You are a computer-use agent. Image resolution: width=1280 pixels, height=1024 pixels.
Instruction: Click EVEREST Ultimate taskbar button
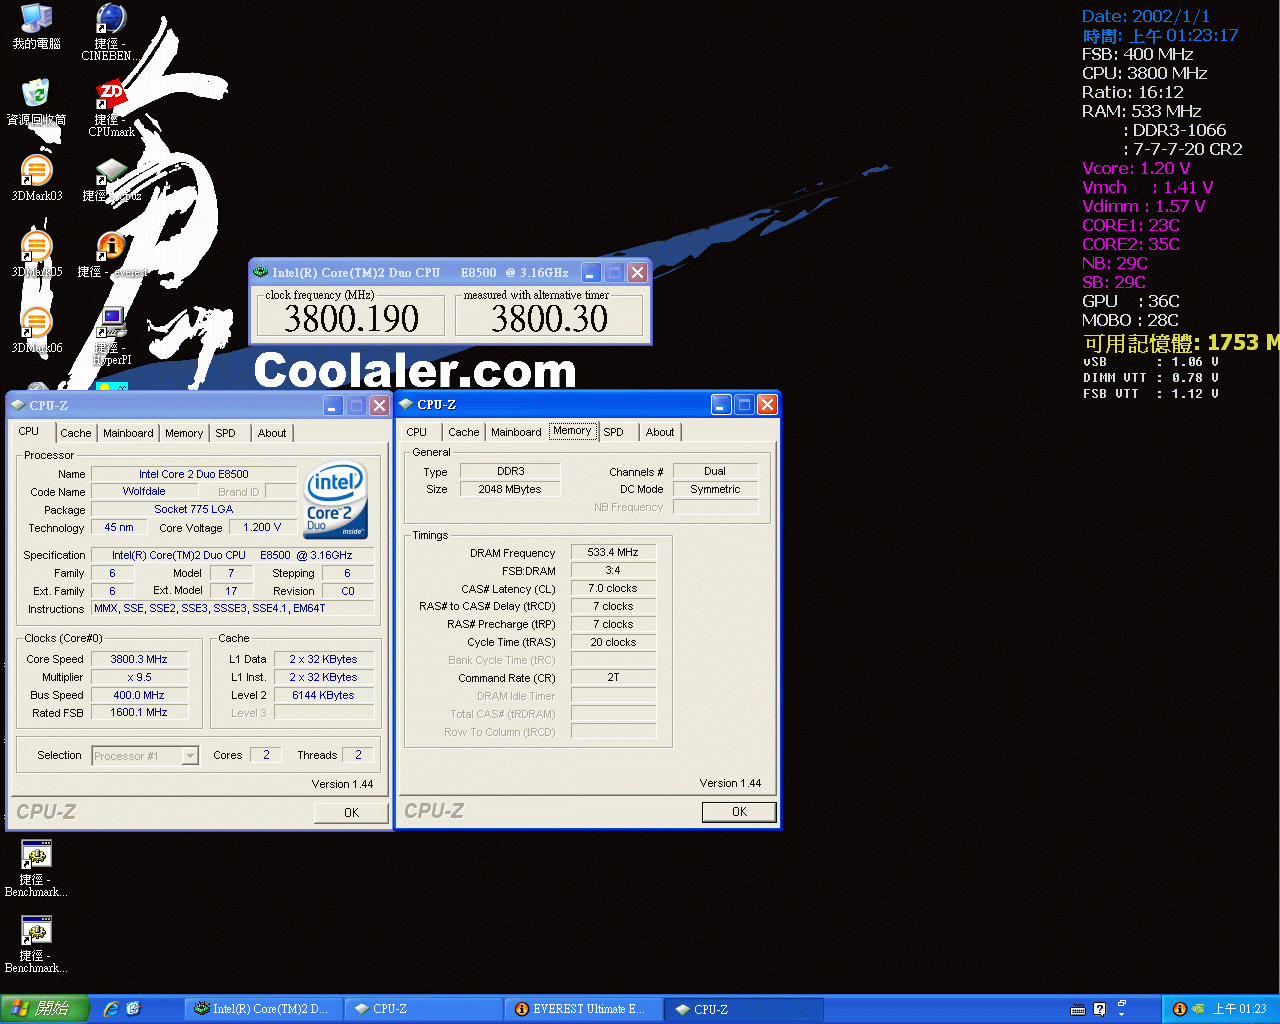[583, 1009]
